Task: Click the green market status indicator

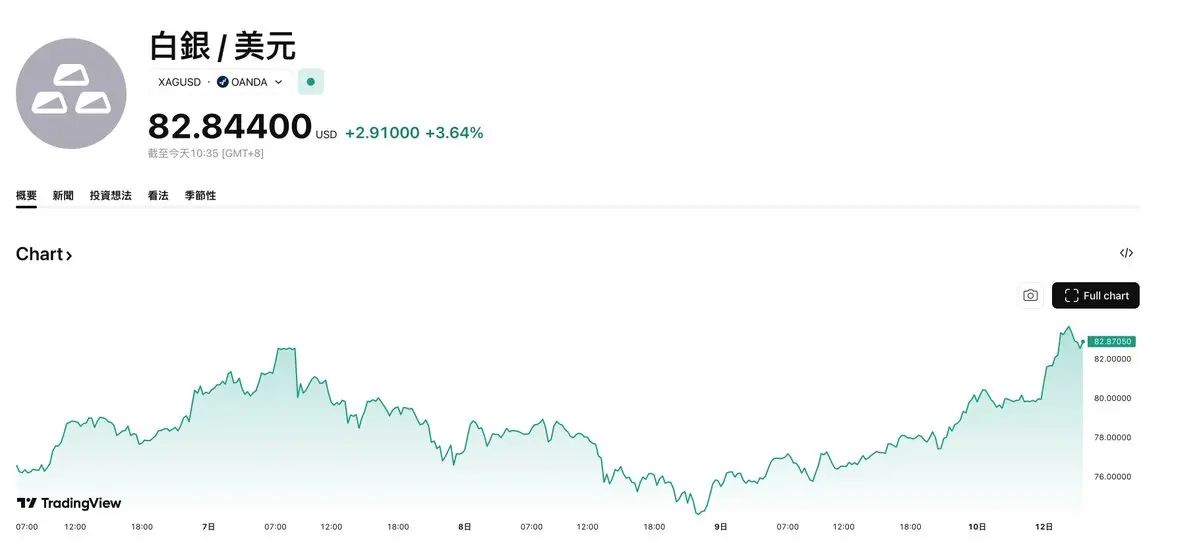Action: click(x=311, y=82)
